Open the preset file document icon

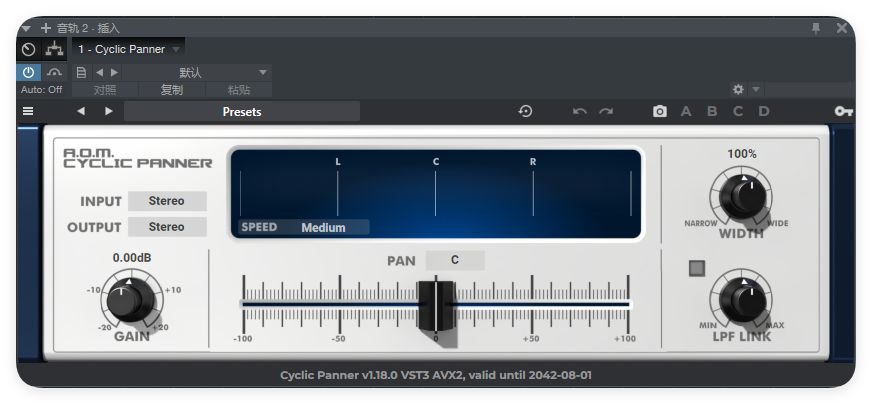pos(81,72)
